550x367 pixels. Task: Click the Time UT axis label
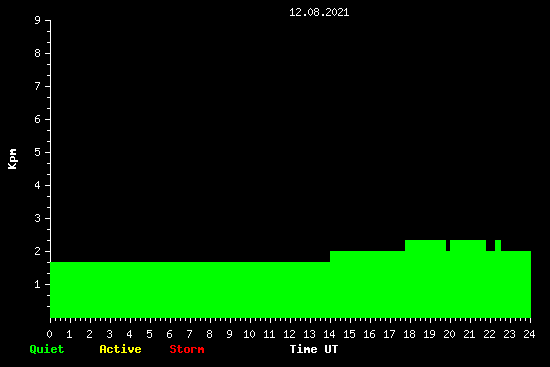coord(314,349)
